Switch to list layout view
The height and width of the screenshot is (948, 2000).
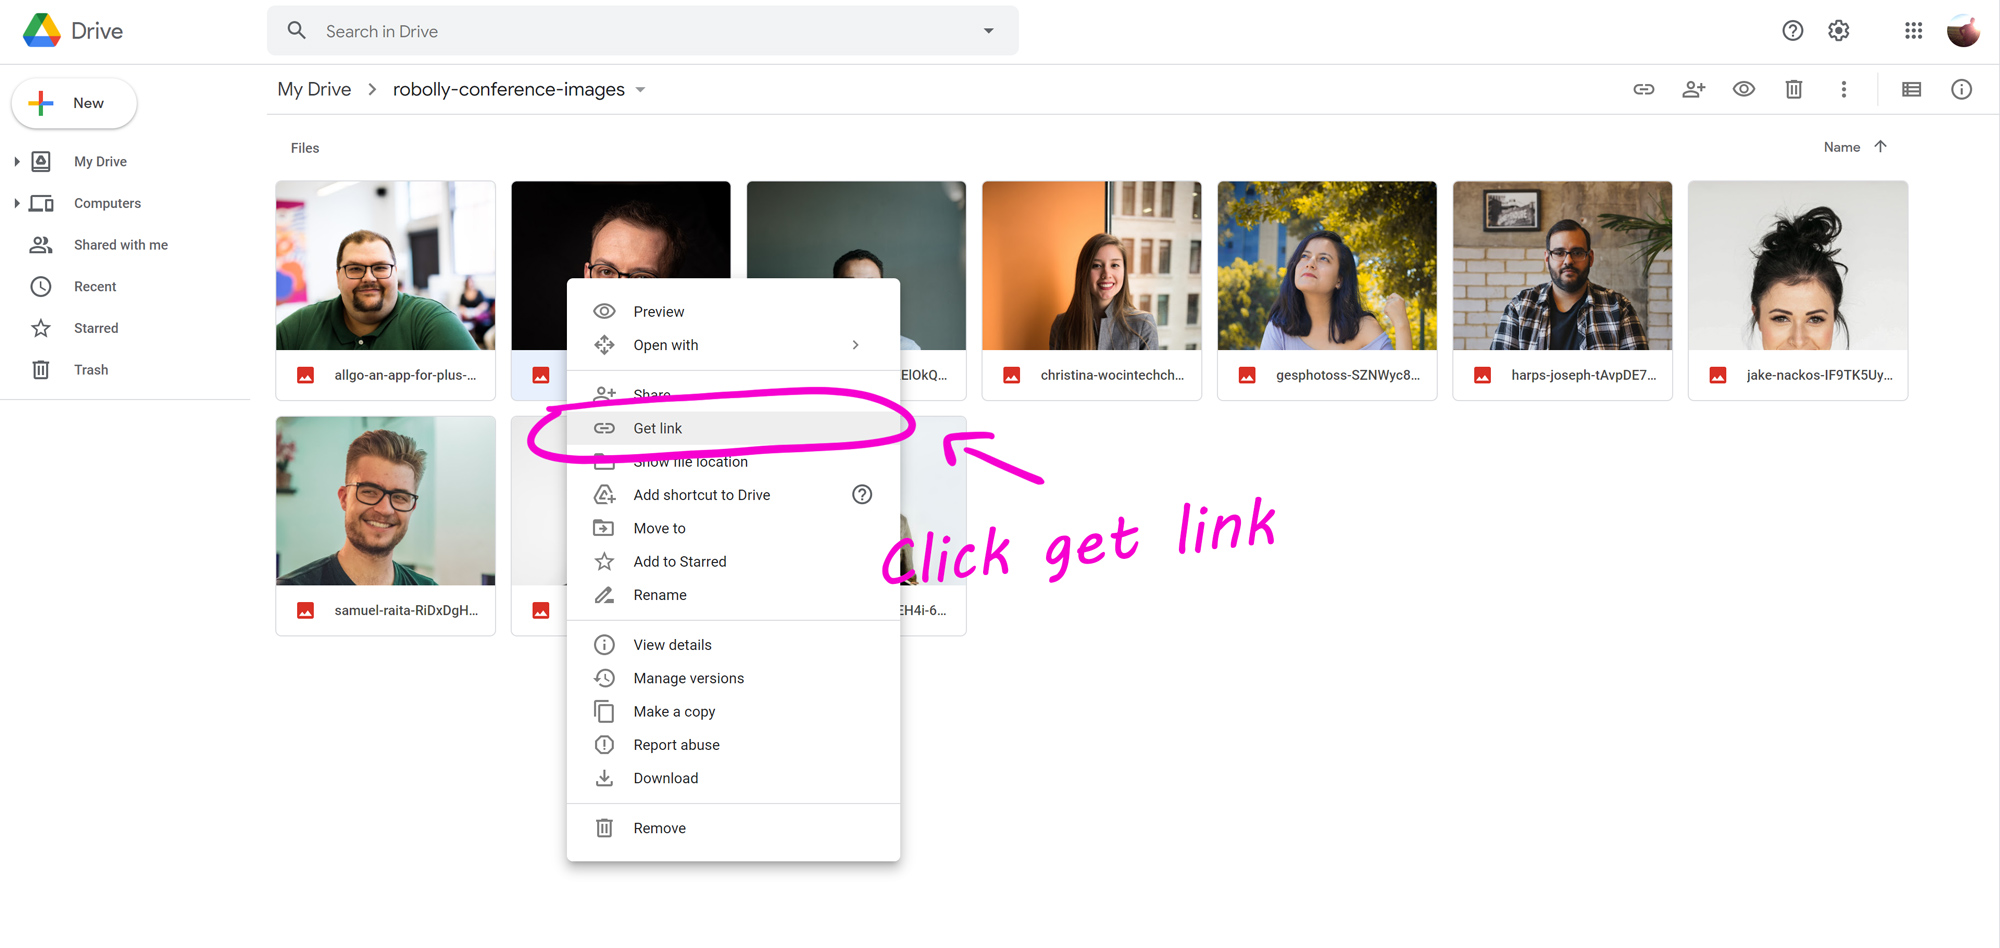coord(1911,90)
